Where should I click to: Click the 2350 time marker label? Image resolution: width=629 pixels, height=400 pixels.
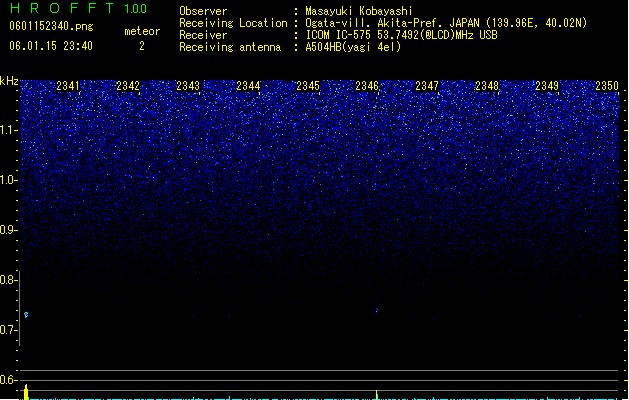(x=607, y=86)
